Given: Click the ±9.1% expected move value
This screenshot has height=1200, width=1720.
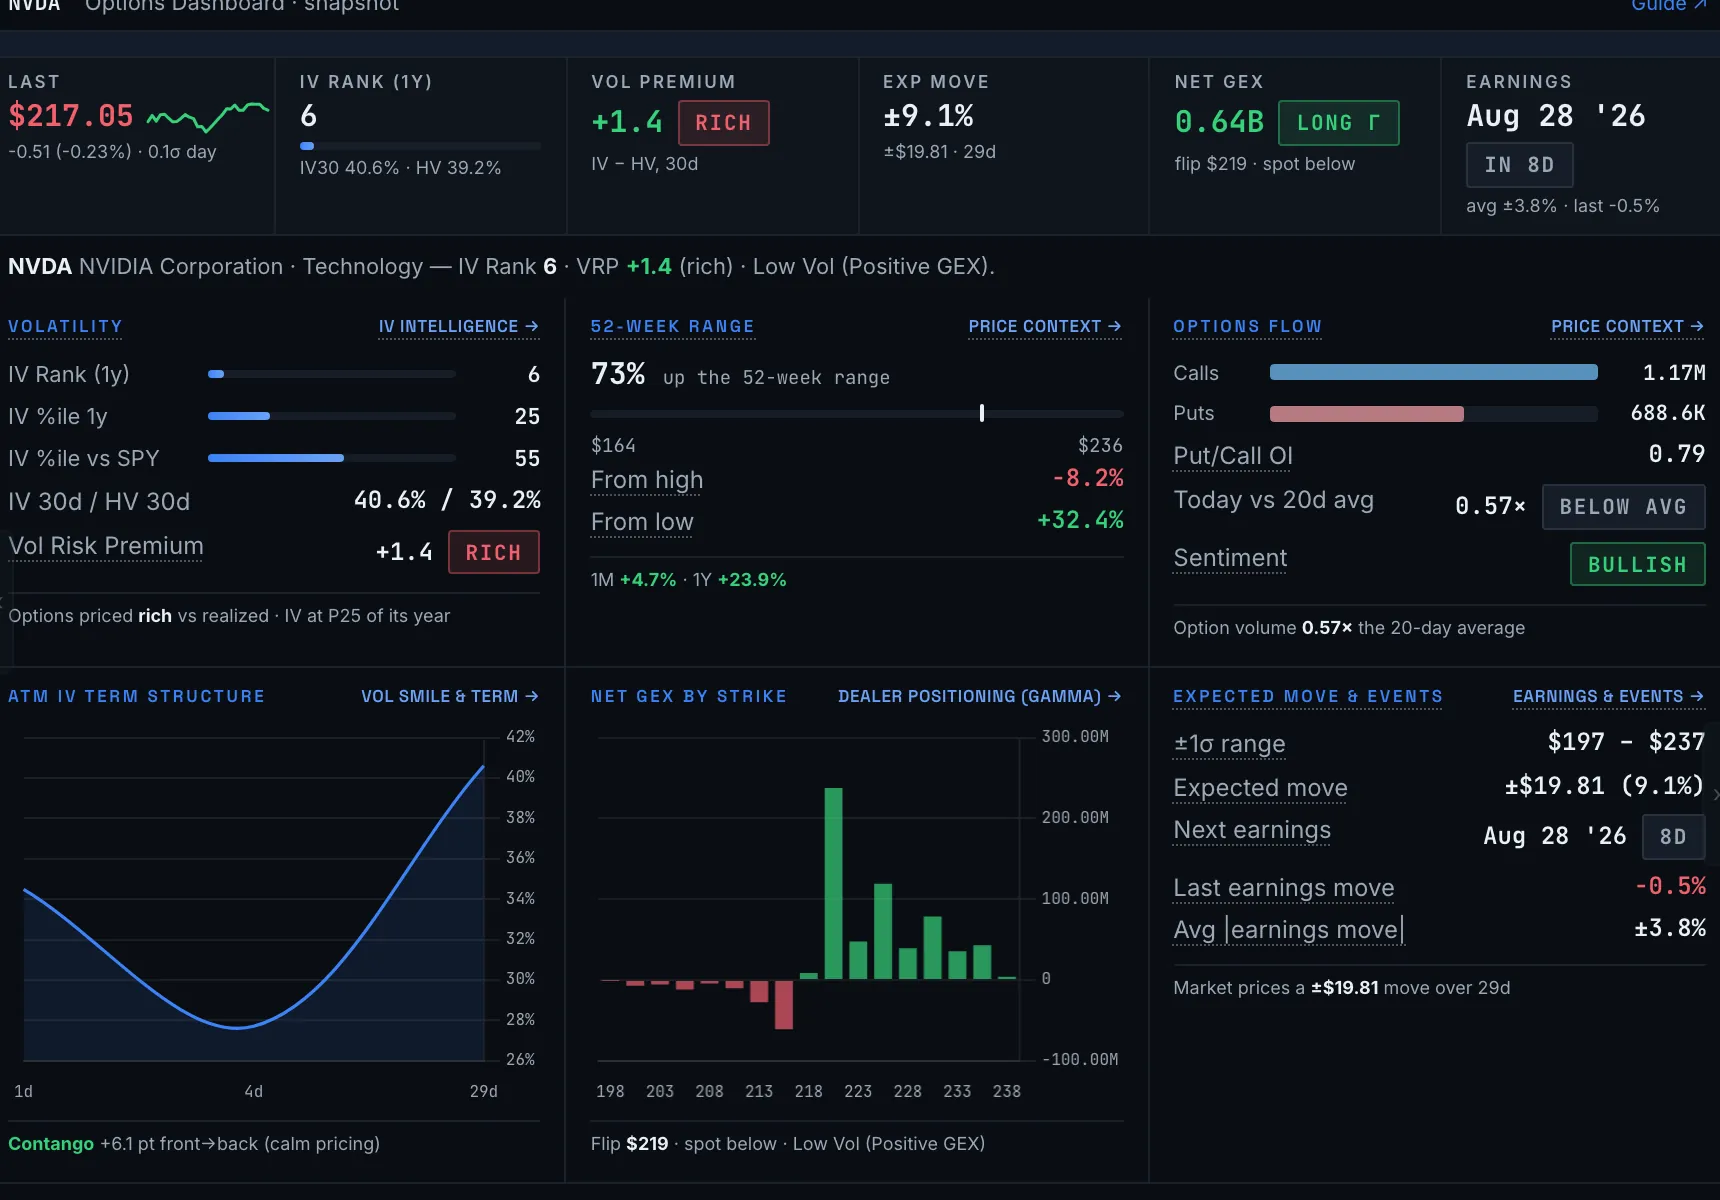Looking at the screenshot, I should point(928,116).
